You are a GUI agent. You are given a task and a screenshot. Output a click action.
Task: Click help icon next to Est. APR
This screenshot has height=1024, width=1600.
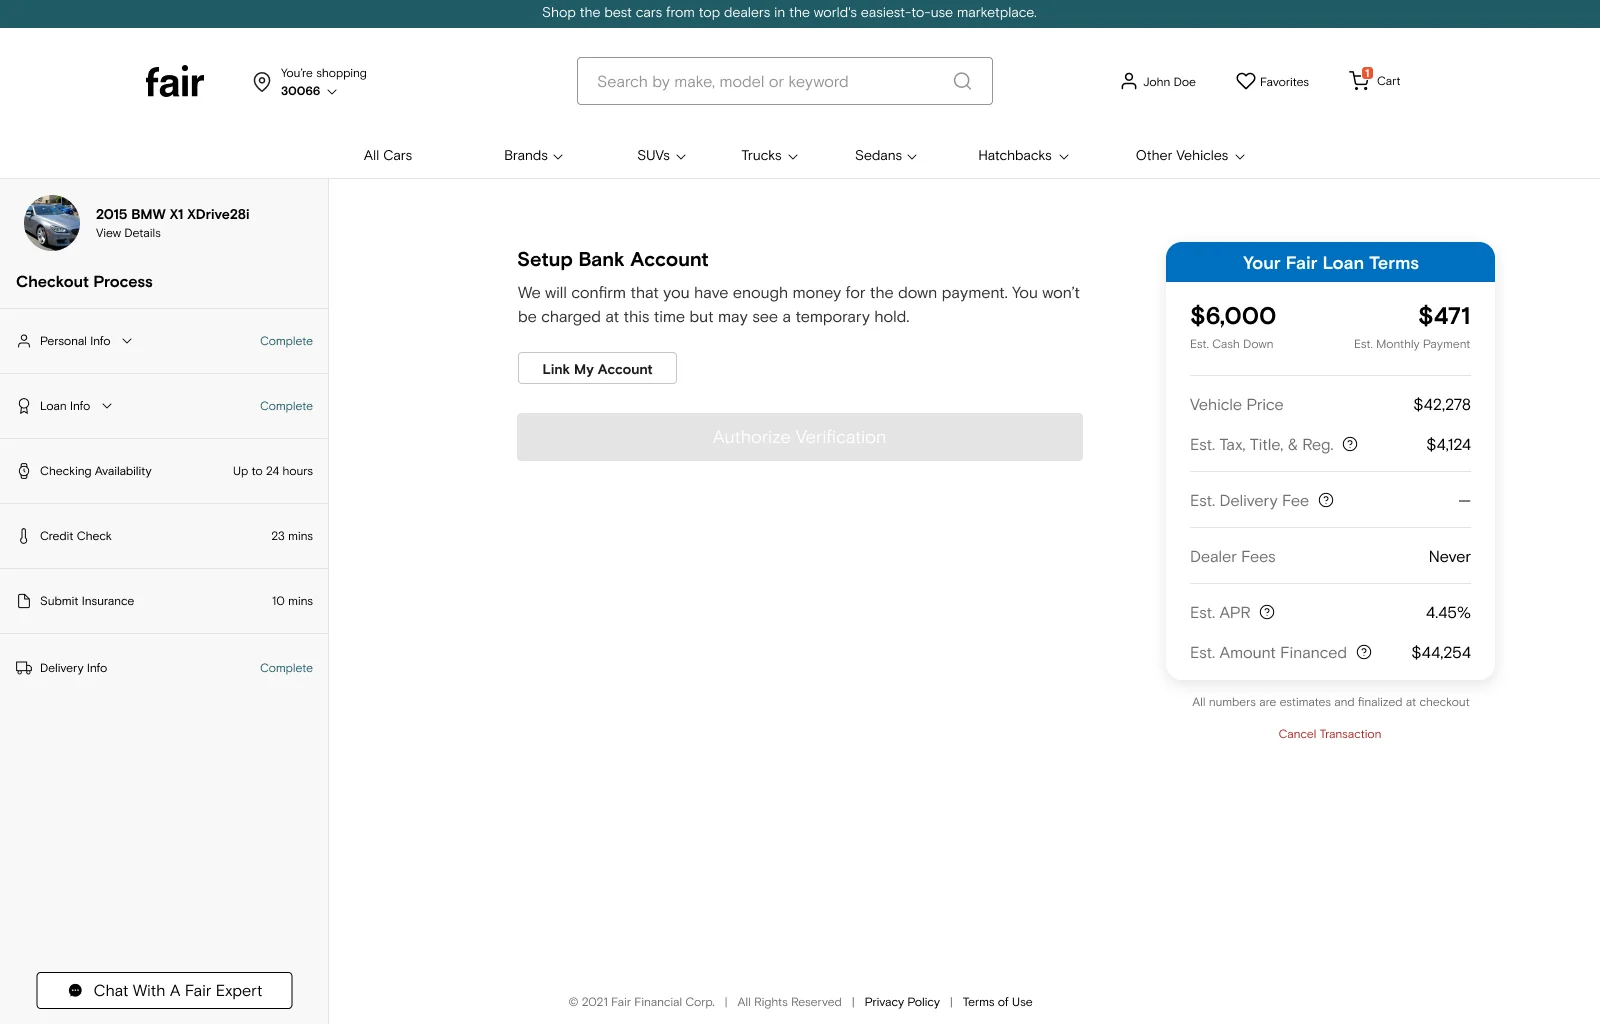point(1267,612)
